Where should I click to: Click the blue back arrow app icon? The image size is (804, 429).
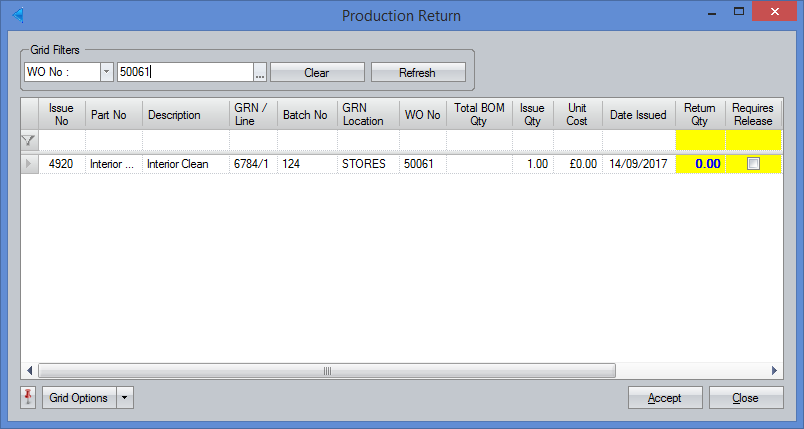17,15
